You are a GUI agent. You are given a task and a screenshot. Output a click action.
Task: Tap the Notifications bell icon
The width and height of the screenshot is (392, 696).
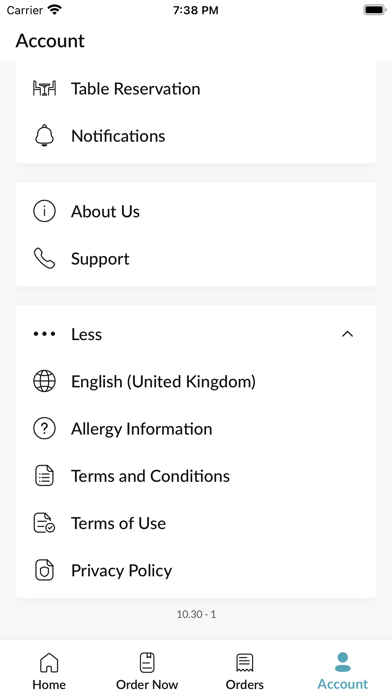(44, 135)
